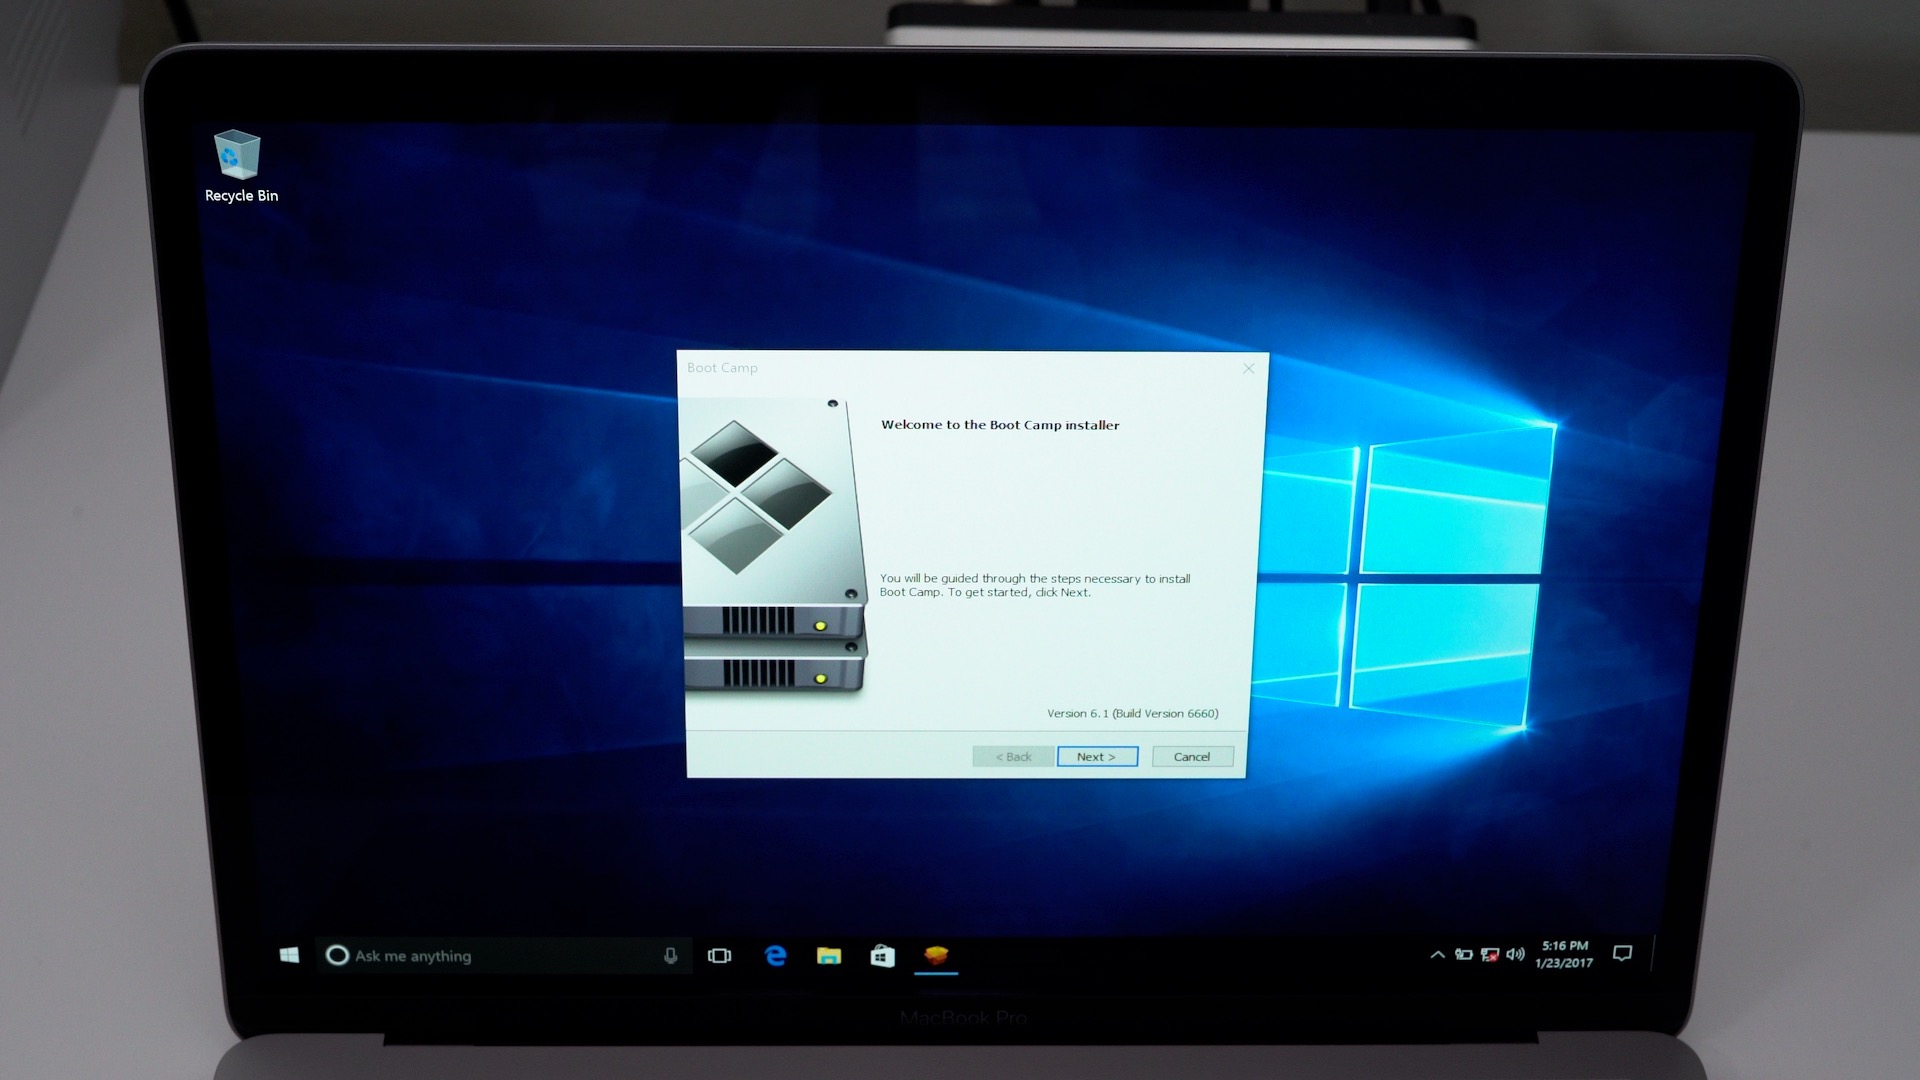This screenshot has width=1920, height=1080.
Task: Enable microphone via taskbar search bar
Action: pos(670,955)
